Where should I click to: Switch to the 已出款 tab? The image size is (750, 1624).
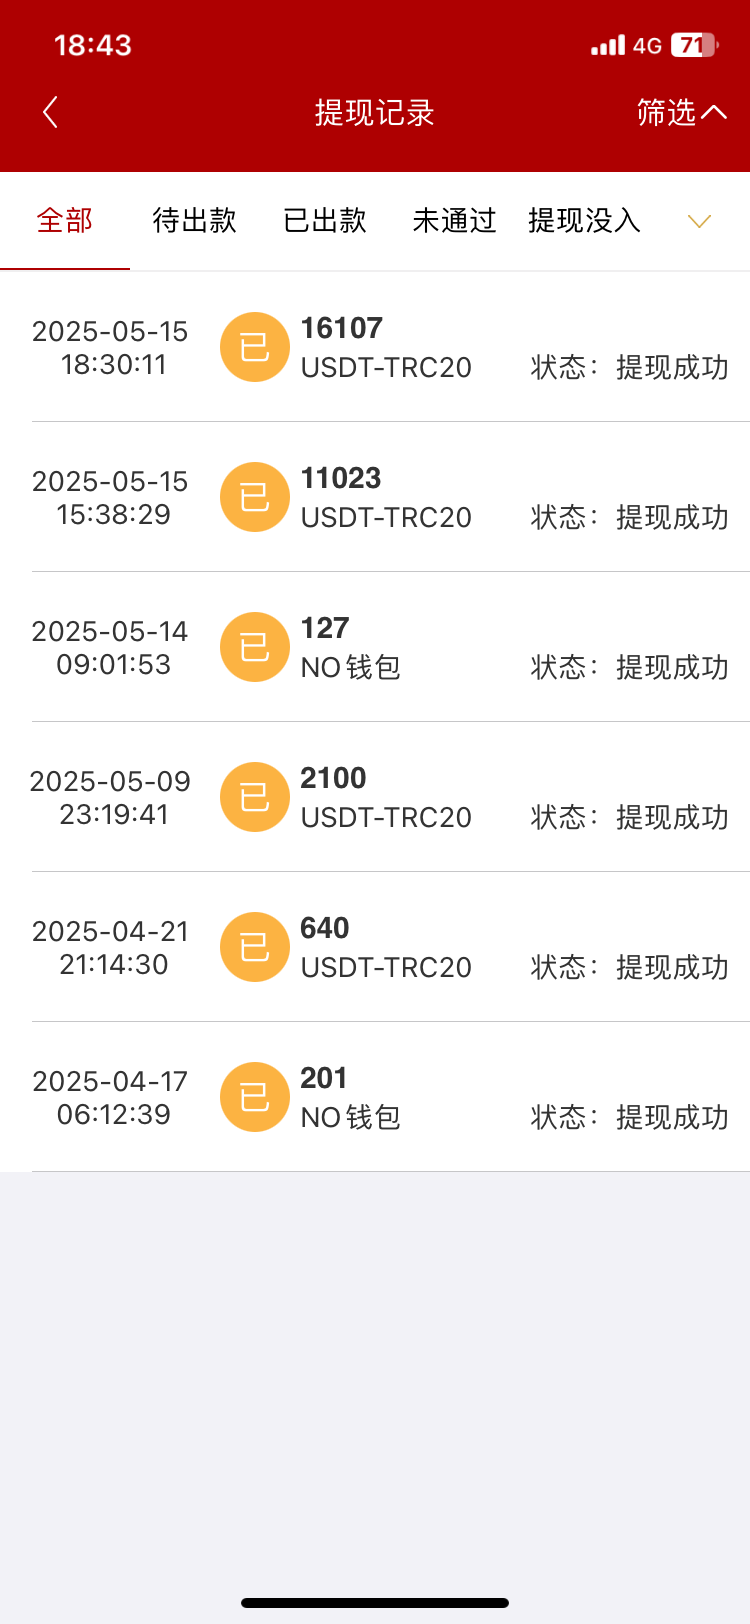pyautogui.click(x=325, y=221)
